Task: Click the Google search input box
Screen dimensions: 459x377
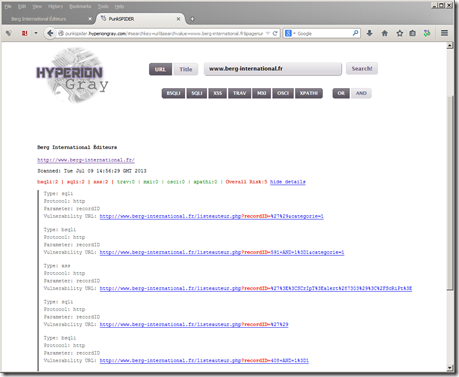Action: click(x=323, y=33)
